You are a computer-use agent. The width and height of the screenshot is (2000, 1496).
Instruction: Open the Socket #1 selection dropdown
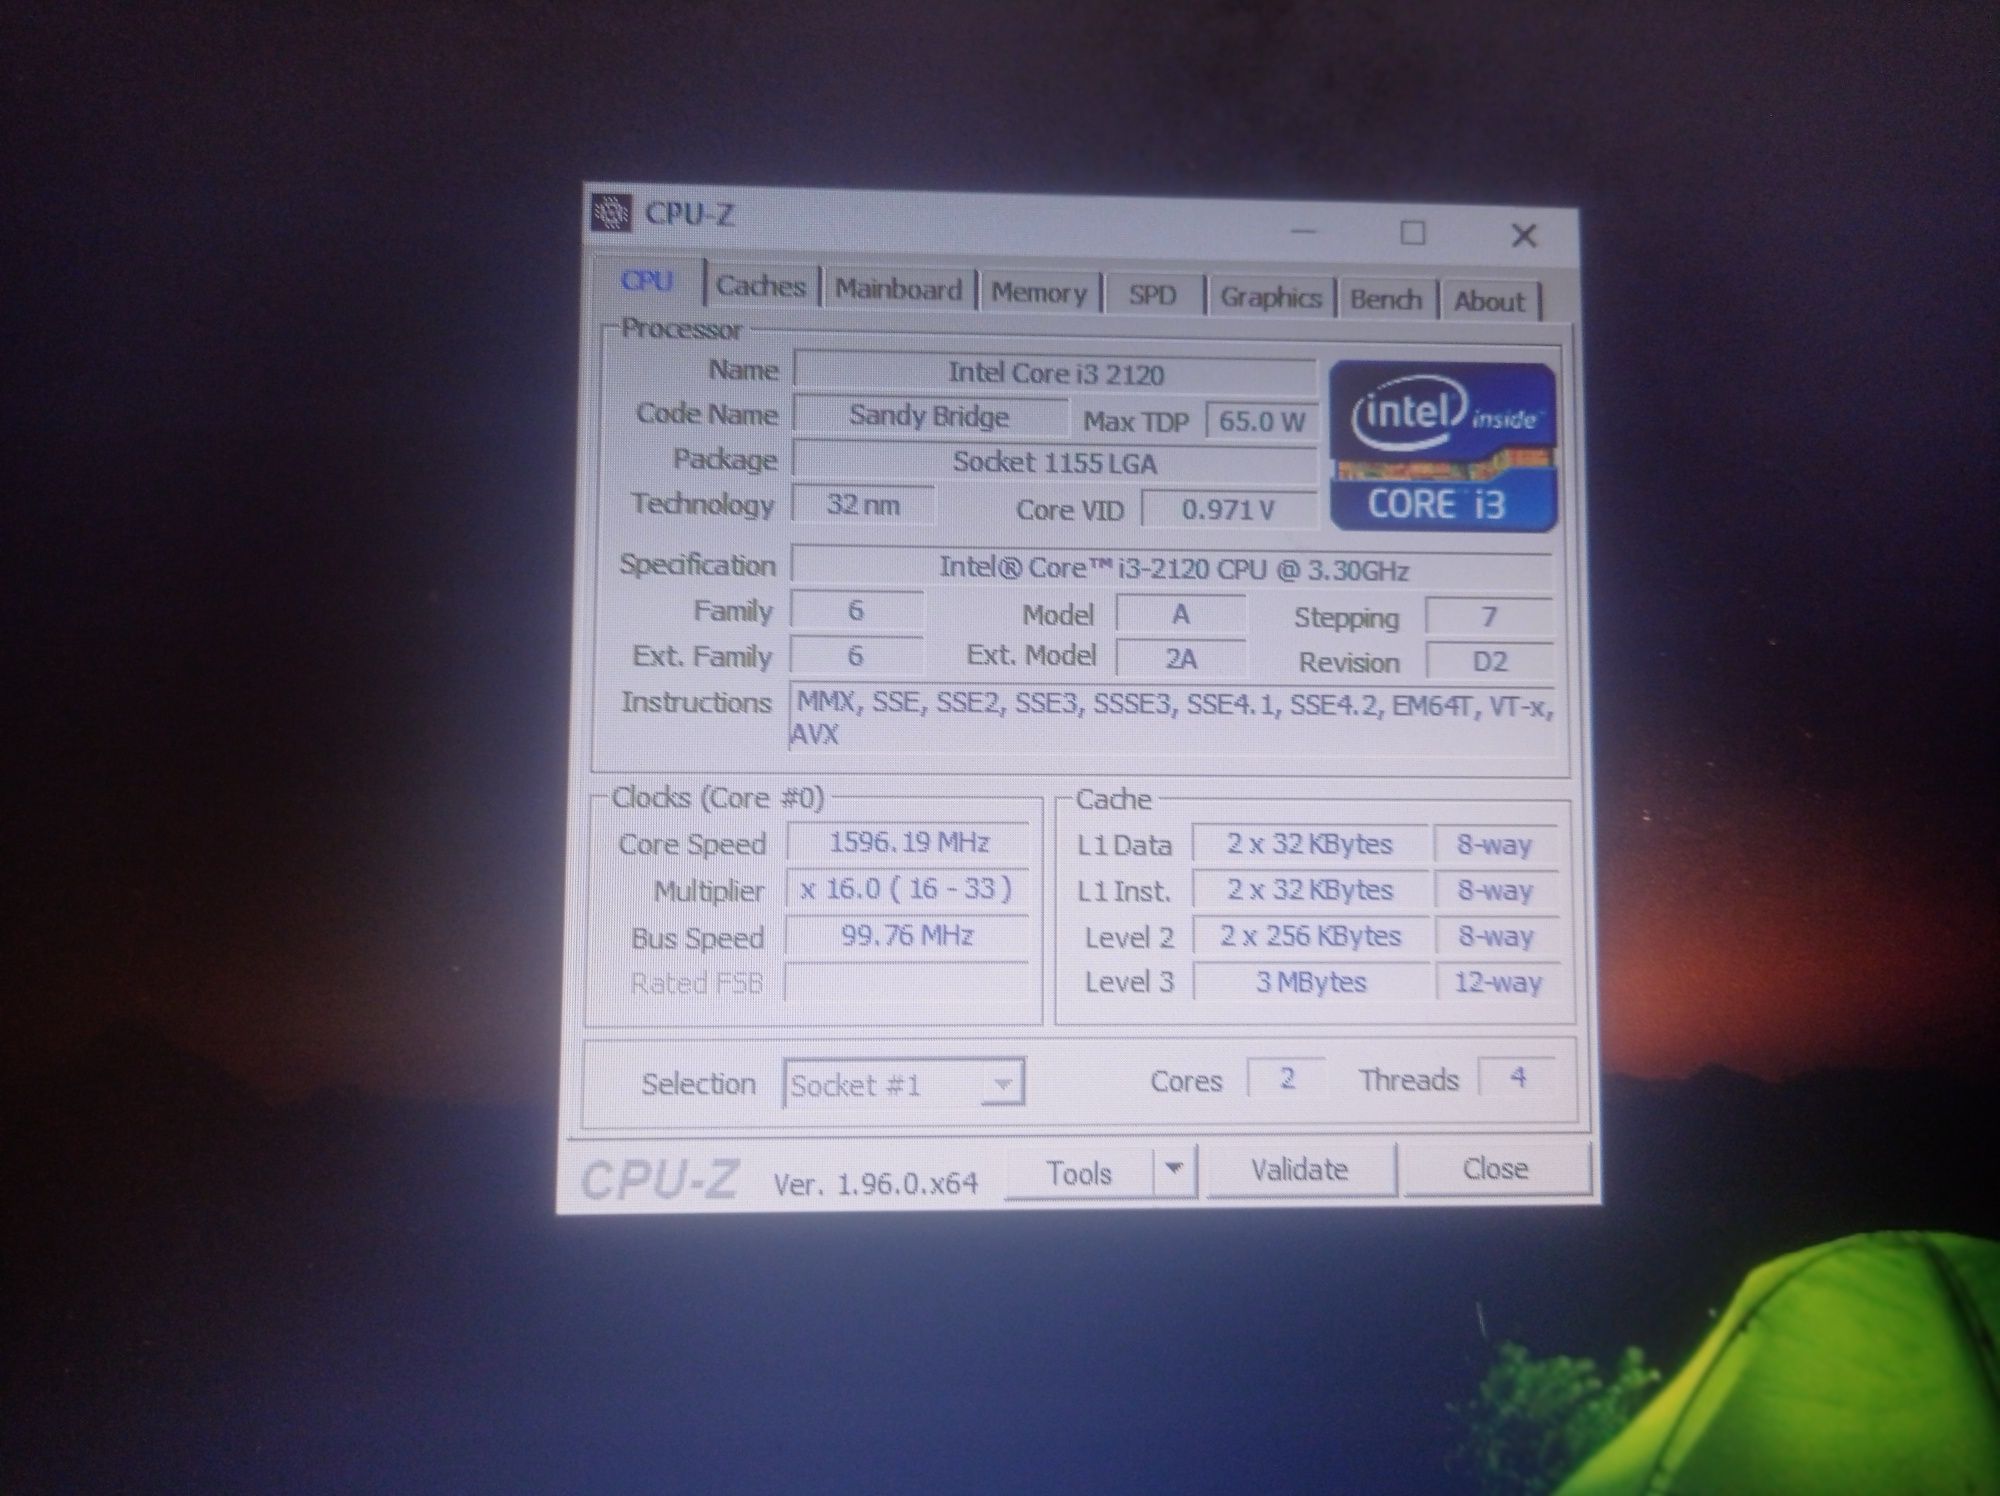tap(904, 1084)
